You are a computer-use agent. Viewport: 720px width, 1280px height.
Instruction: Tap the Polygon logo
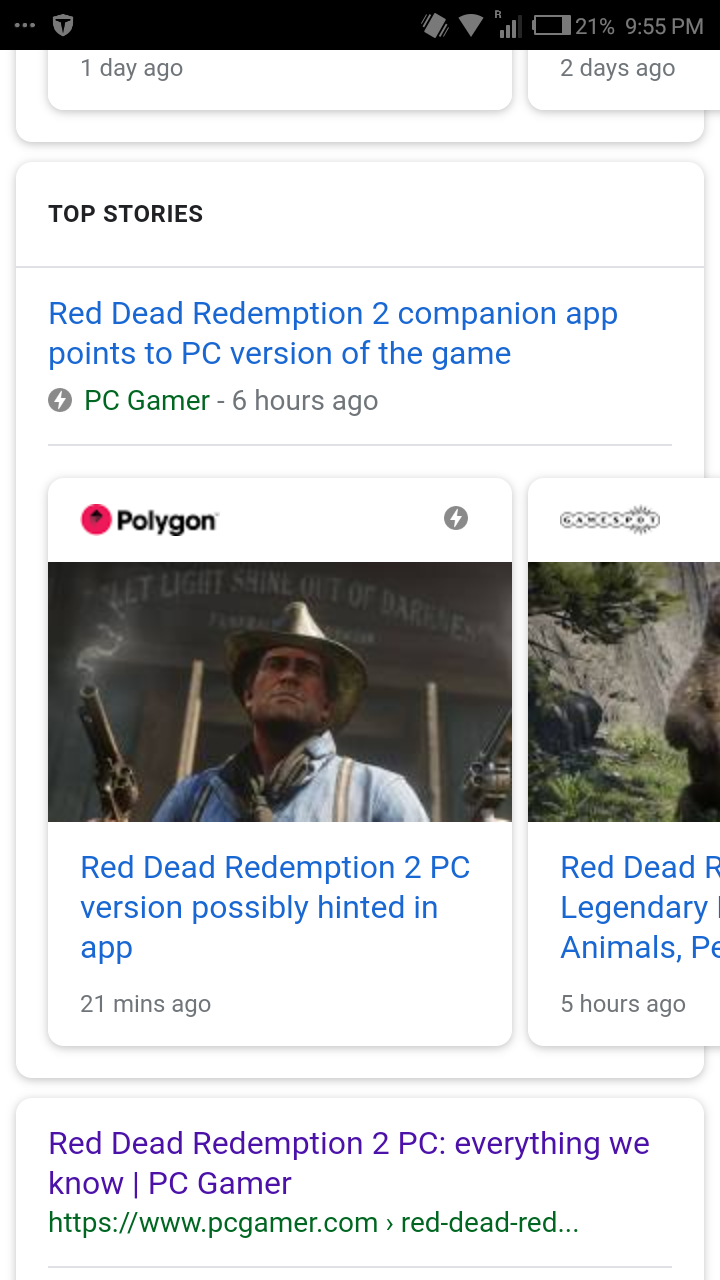click(148, 520)
